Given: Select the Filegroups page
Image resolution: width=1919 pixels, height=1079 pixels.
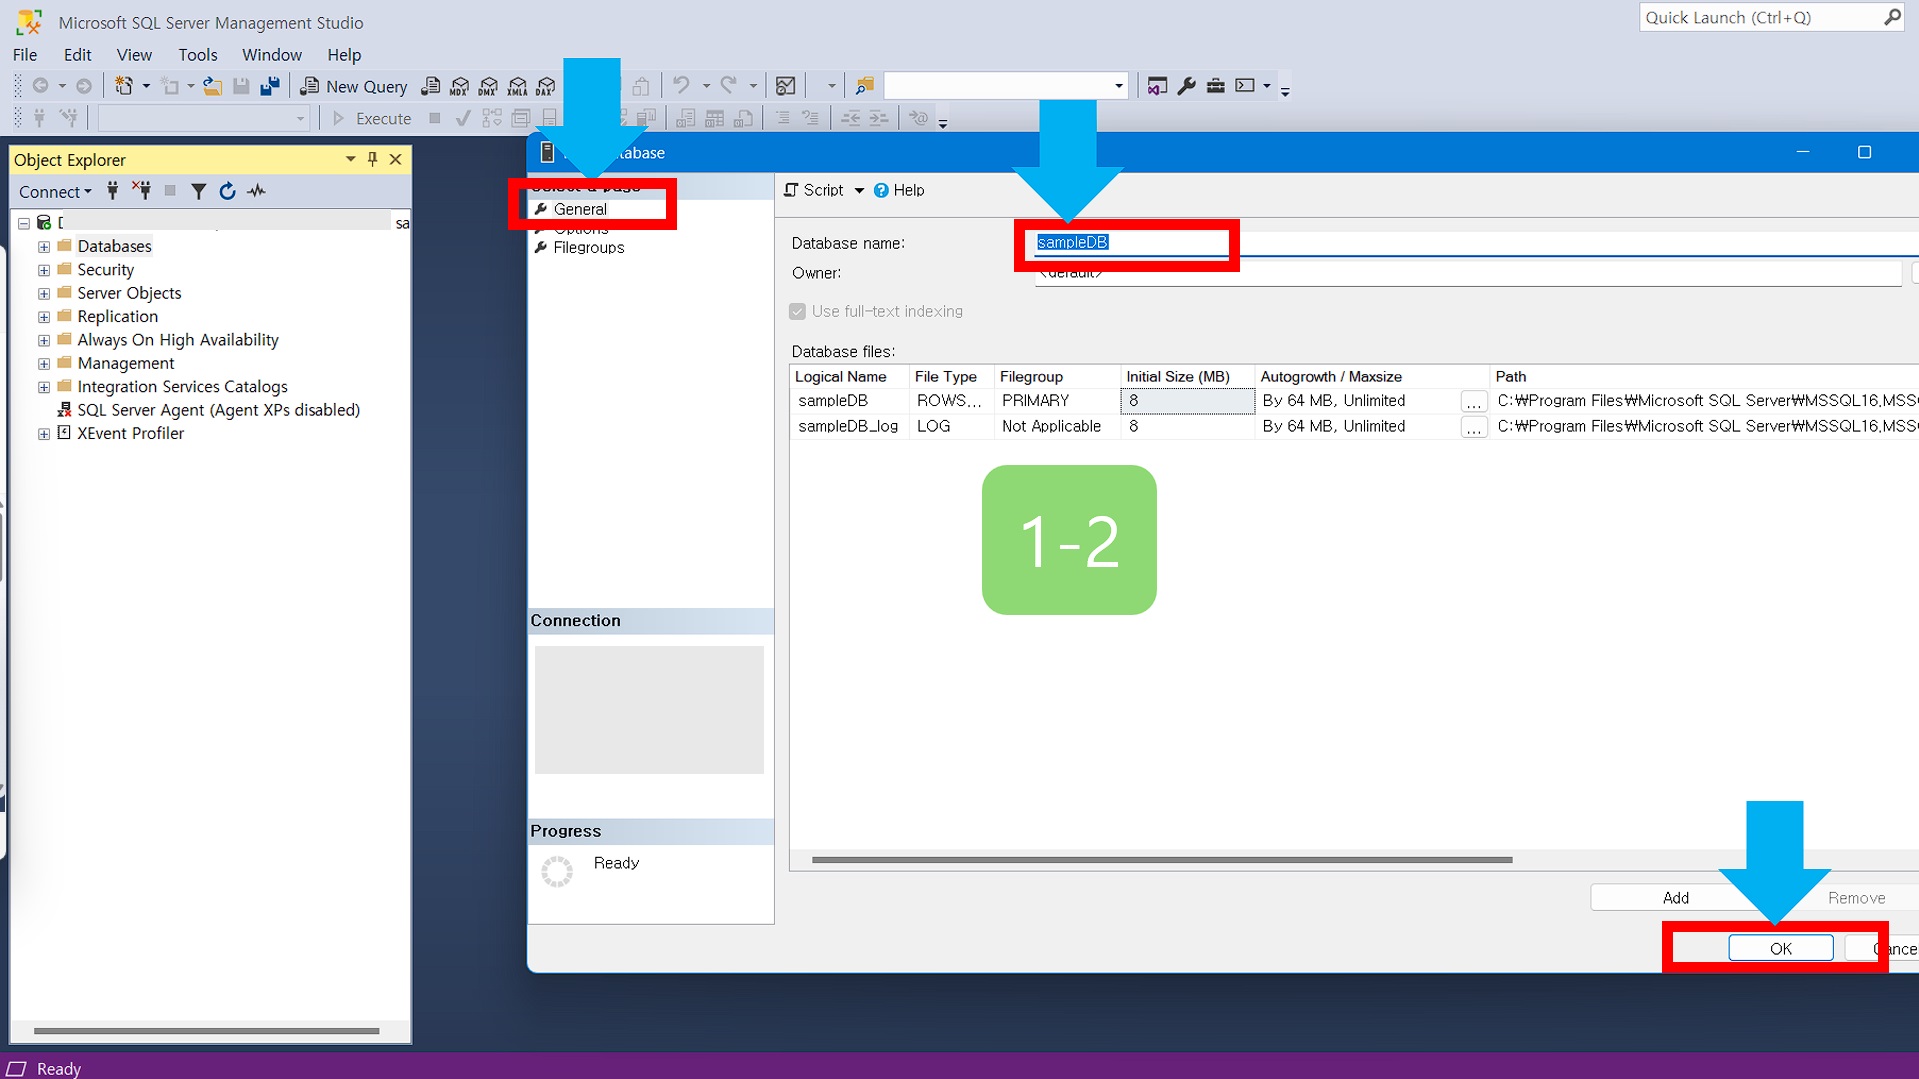Looking at the screenshot, I should 588,248.
